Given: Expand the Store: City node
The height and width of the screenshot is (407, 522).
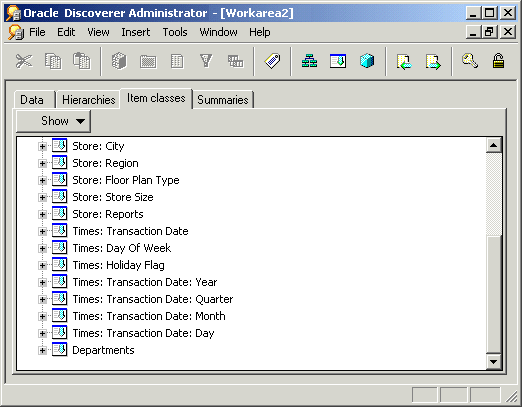Looking at the screenshot, I should (x=42, y=146).
